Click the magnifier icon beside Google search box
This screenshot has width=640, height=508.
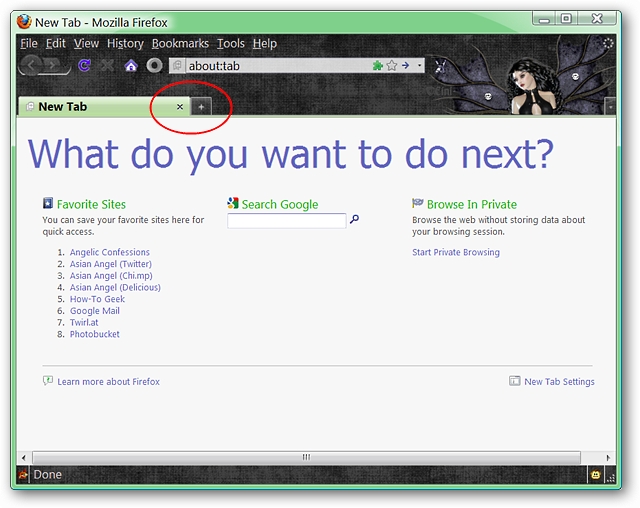[x=354, y=220]
